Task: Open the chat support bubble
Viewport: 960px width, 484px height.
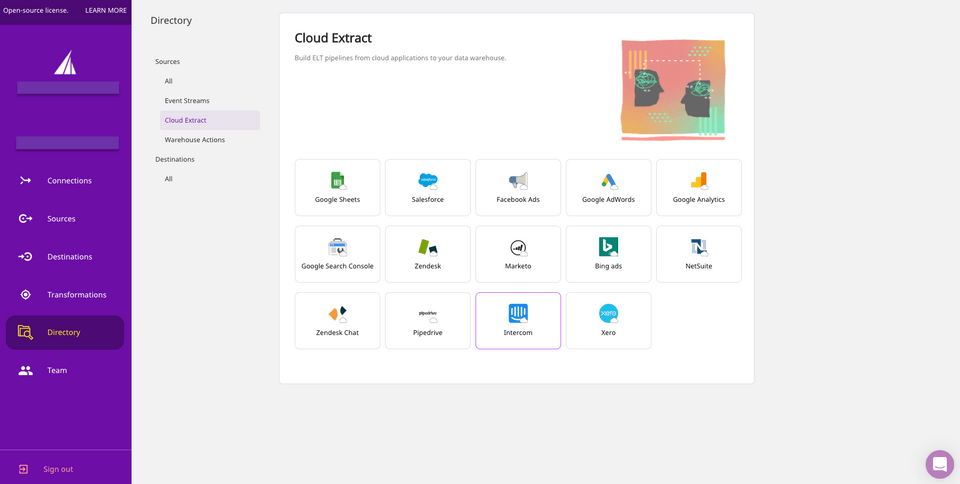Action: tap(939, 464)
